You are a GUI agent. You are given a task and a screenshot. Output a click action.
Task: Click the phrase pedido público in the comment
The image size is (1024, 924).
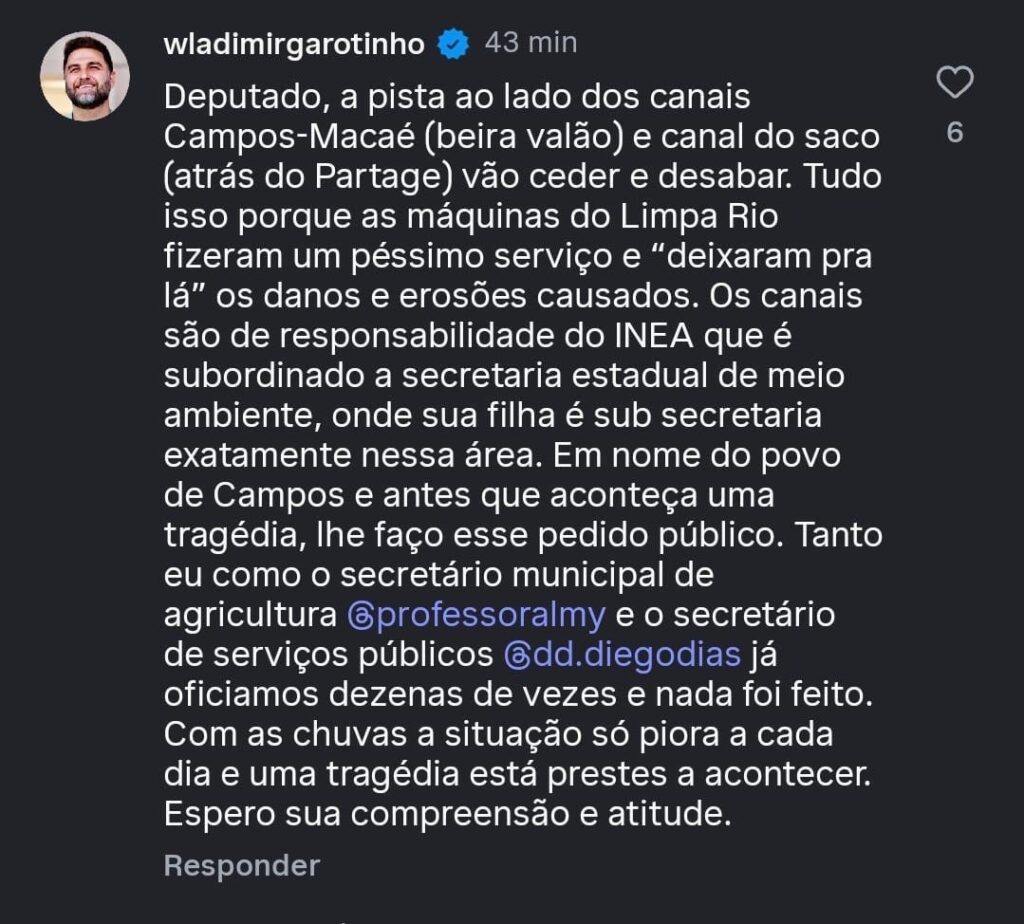pyautogui.click(x=660, y=535)
